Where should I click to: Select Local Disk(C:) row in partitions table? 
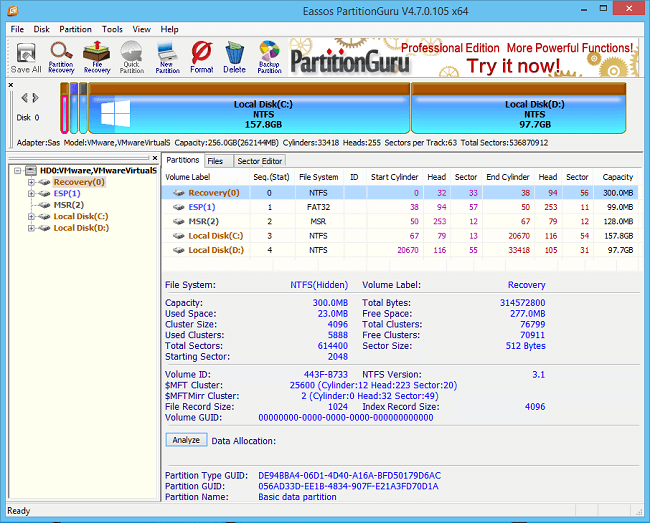click(400, 236)
